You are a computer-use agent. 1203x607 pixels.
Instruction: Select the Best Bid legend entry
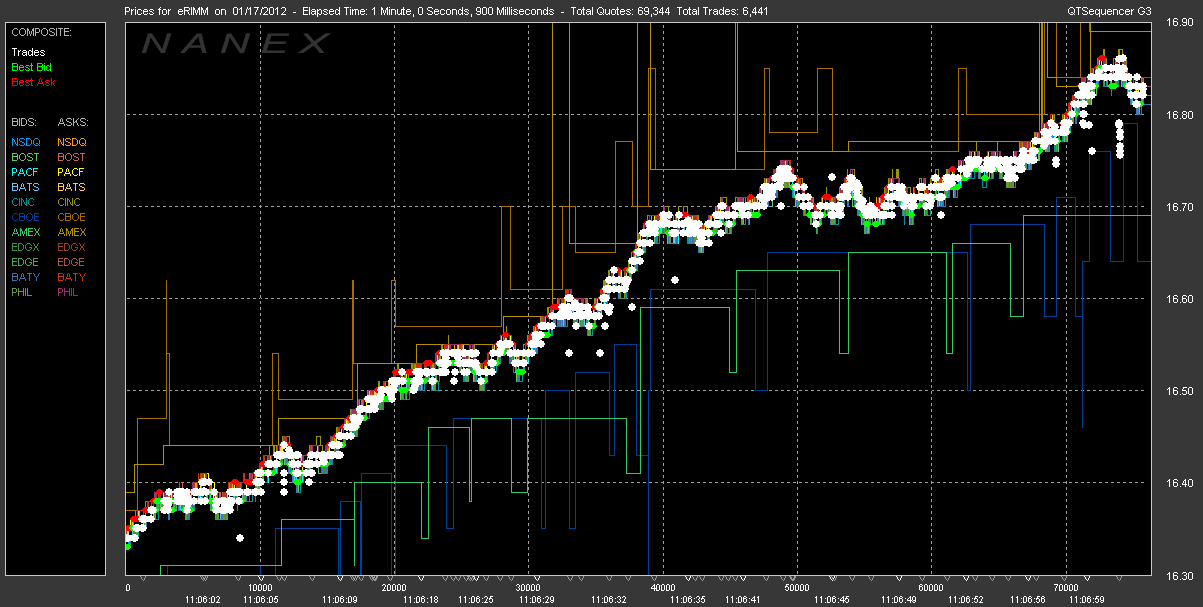pos(32,66)
